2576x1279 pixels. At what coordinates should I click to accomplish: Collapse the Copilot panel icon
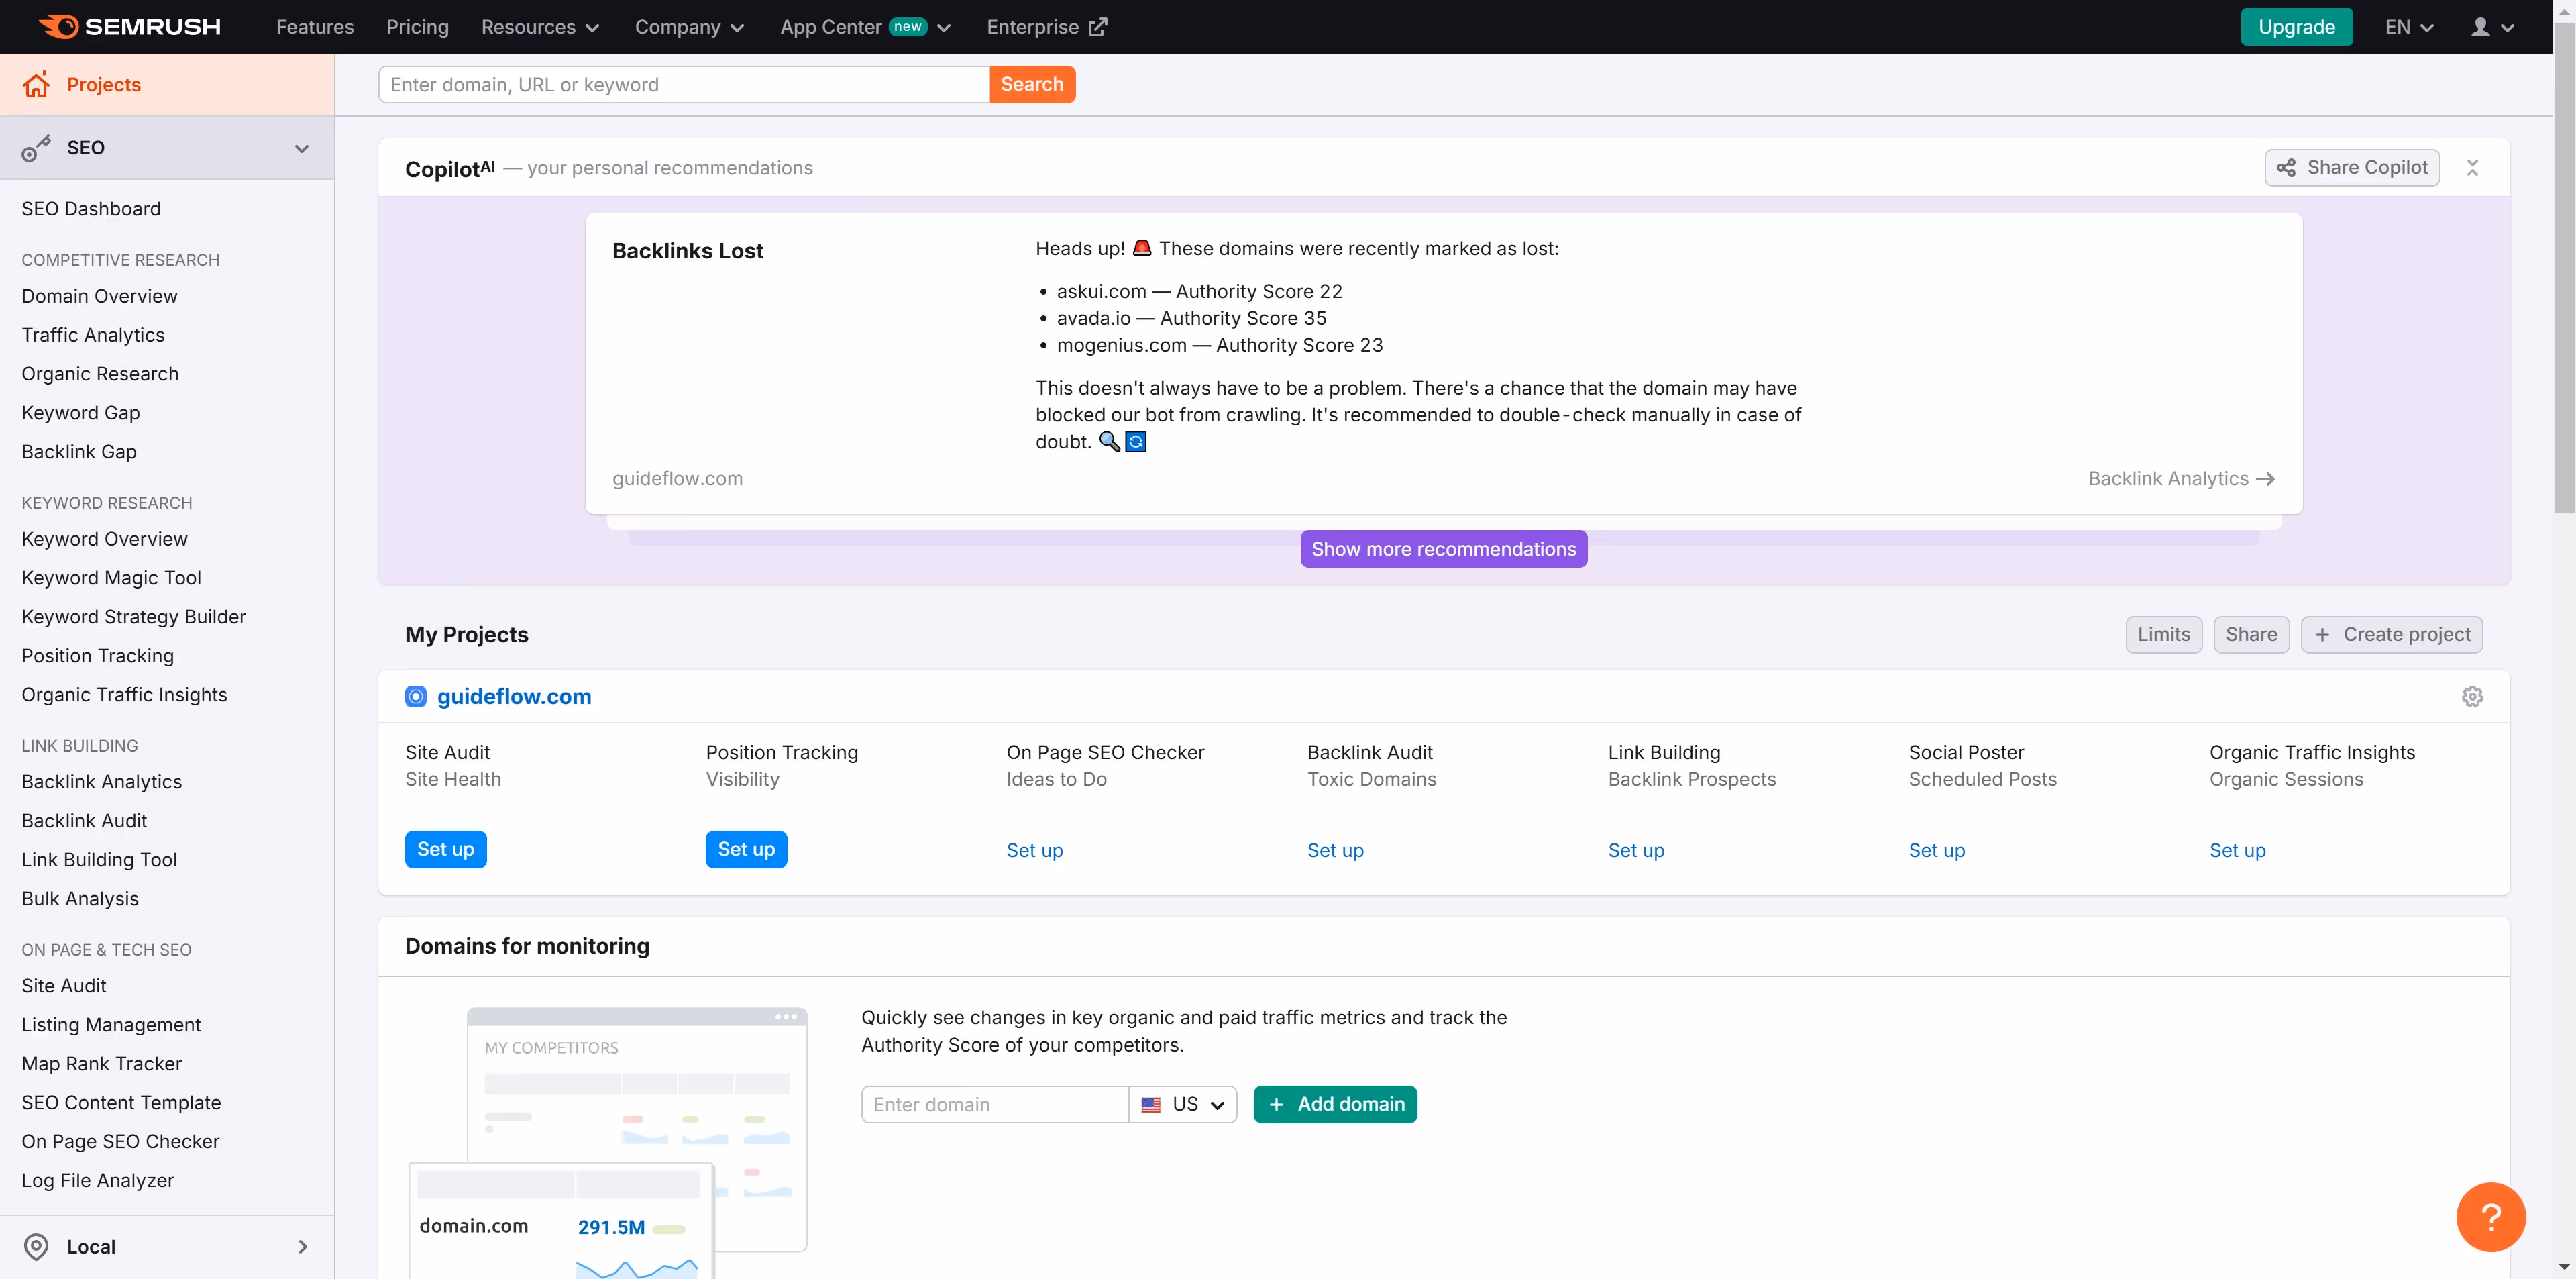tap(2472, 168)
